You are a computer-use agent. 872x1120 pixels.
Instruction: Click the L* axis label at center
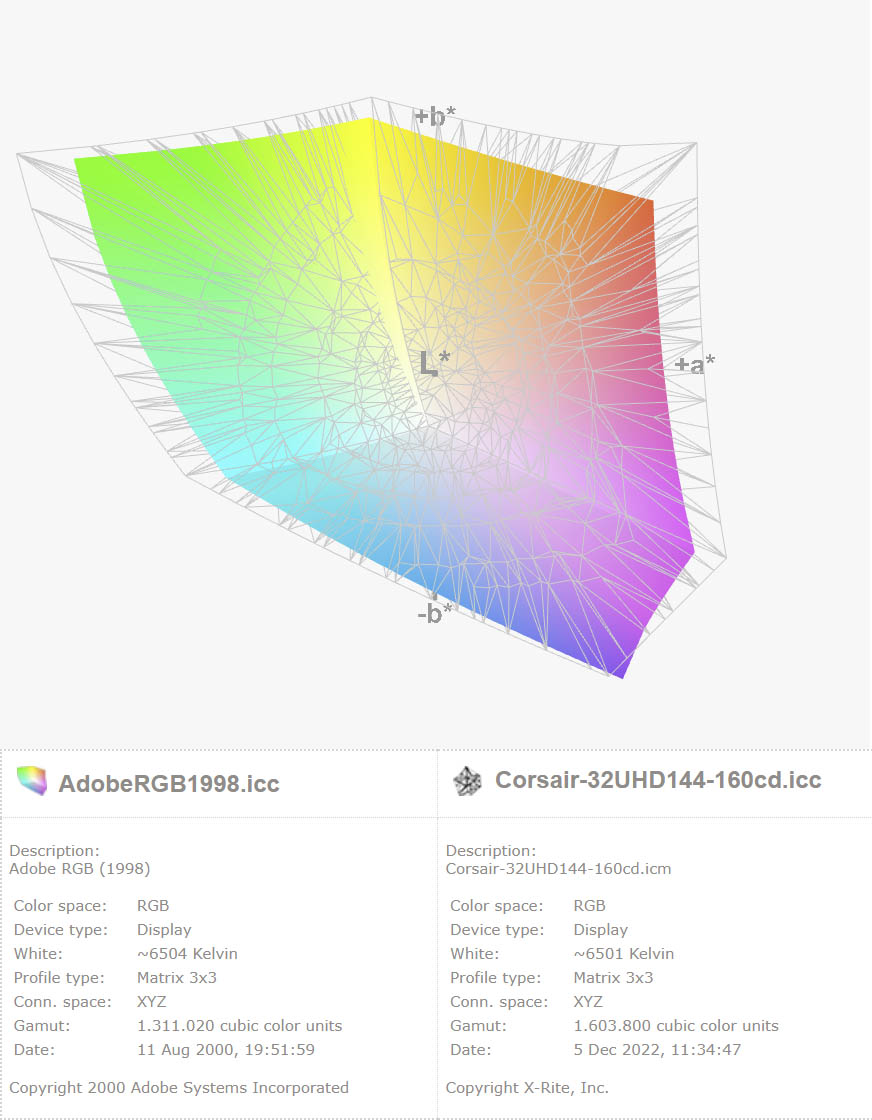tap(434, 364)
